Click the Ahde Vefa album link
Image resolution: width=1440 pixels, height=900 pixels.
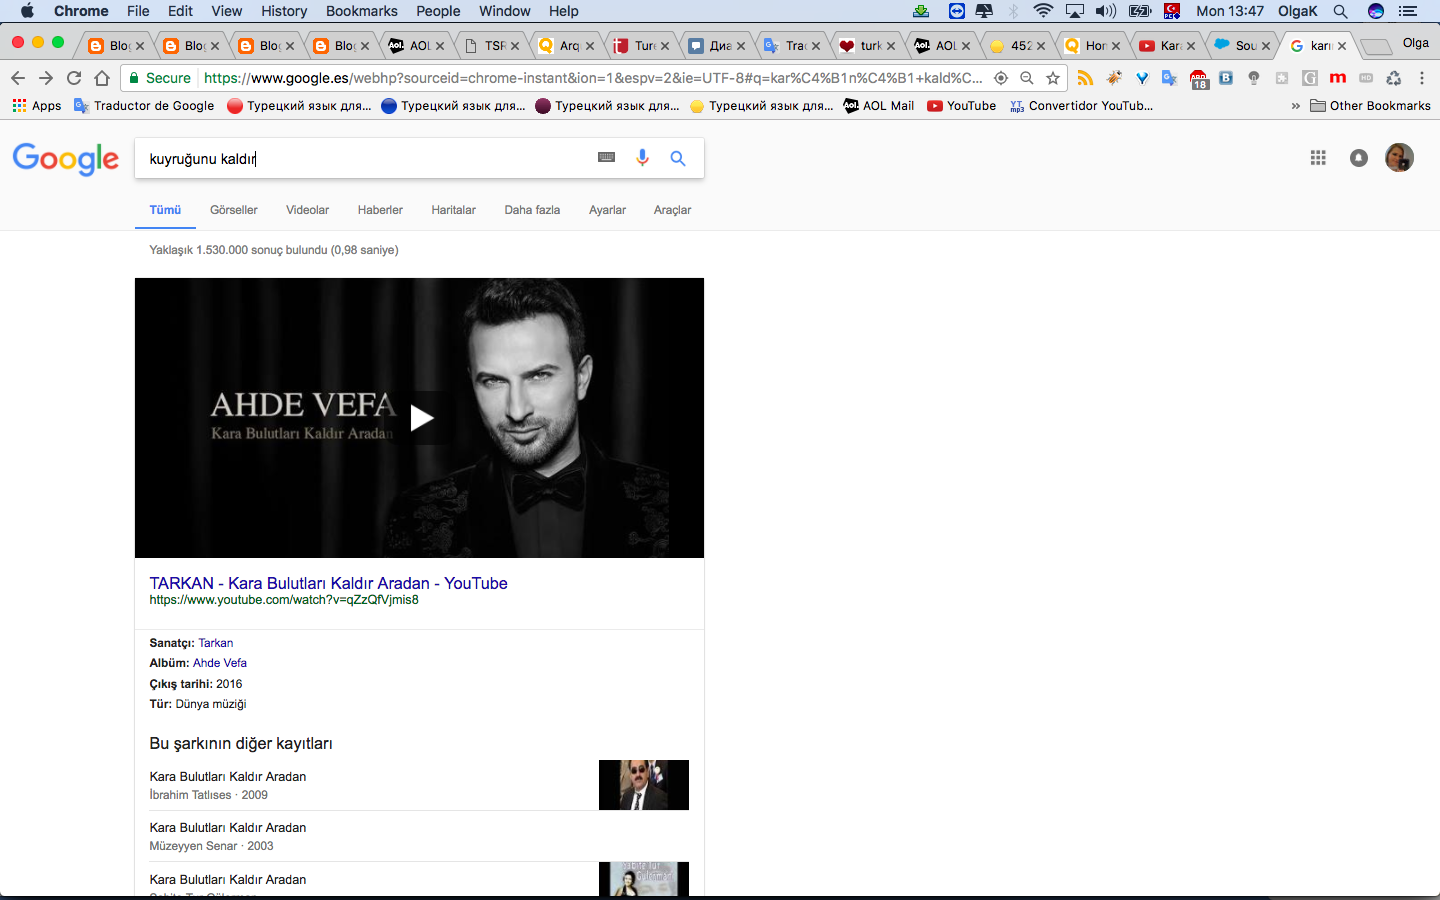point(220,663)
